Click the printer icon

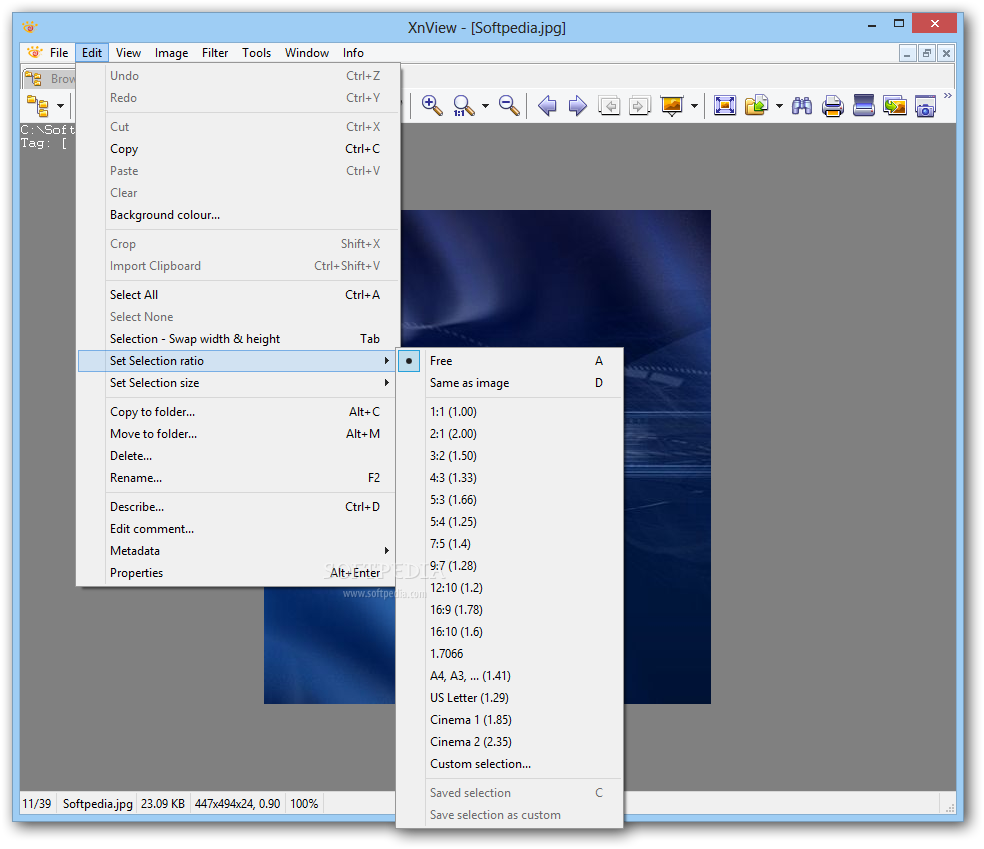(833, 105)
